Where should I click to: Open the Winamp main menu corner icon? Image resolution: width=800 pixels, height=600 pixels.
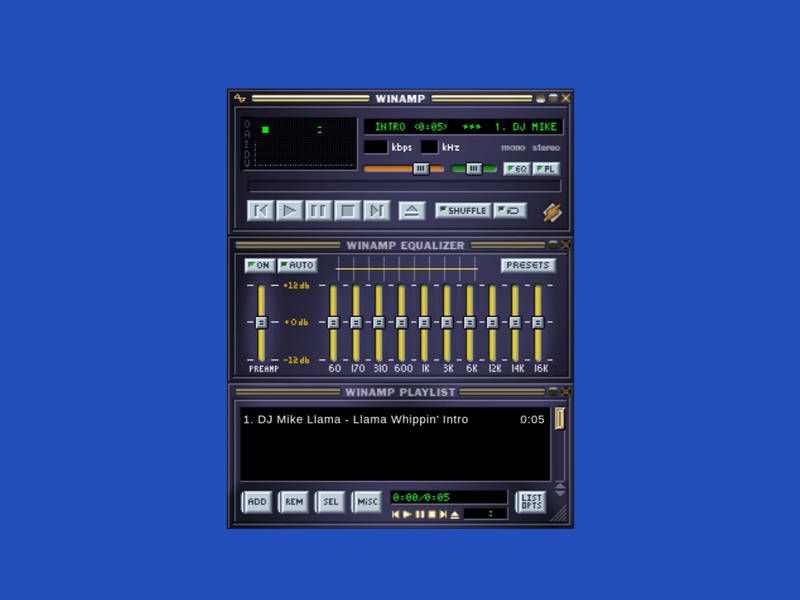[240, 98]
